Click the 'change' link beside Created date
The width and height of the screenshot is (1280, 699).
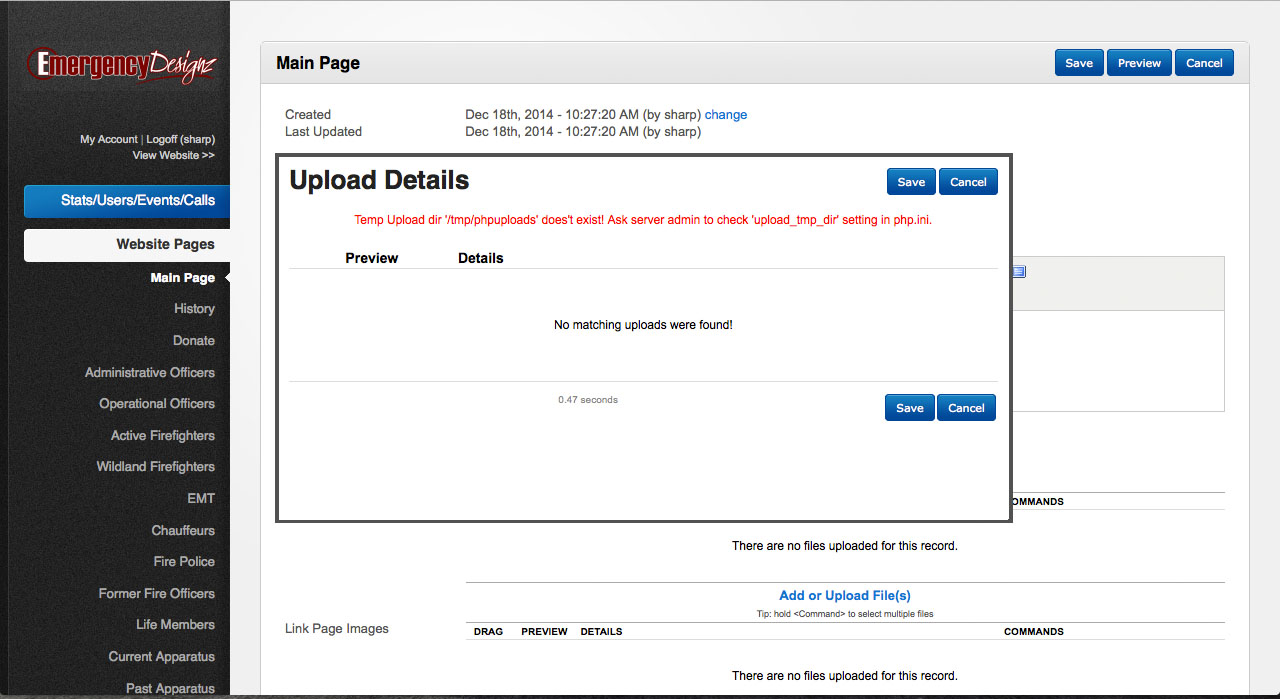pyautogui.click(x=726, y=114)
